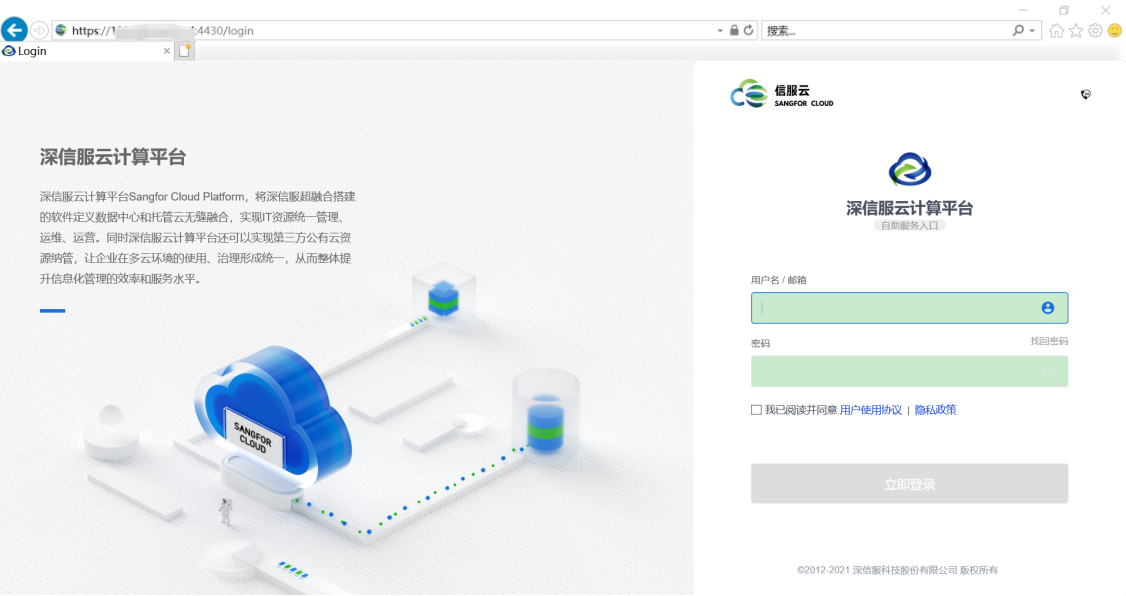This screenshot has width=1126, height=596.
Task: Toggle password visibility with the eye icon
Action: pos(1048,371)
